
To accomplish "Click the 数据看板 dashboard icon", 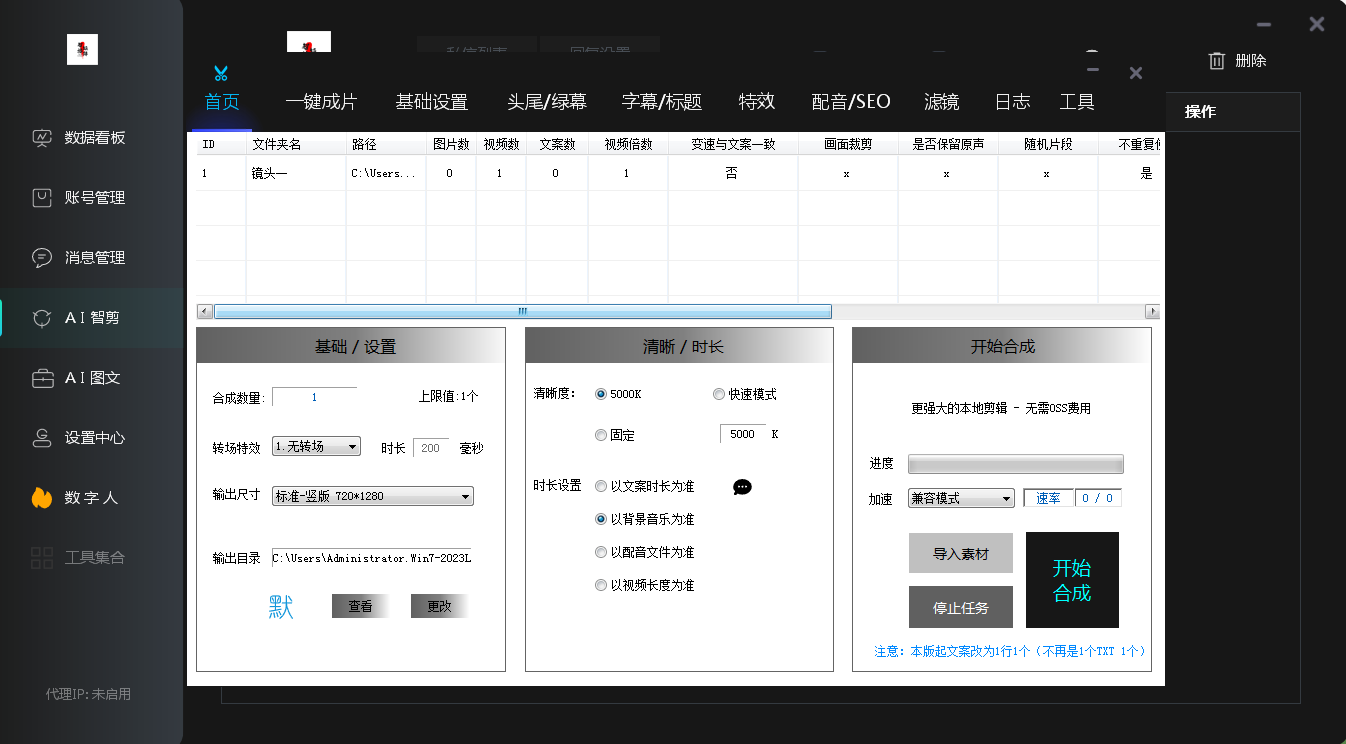I will tap(42, 138).
